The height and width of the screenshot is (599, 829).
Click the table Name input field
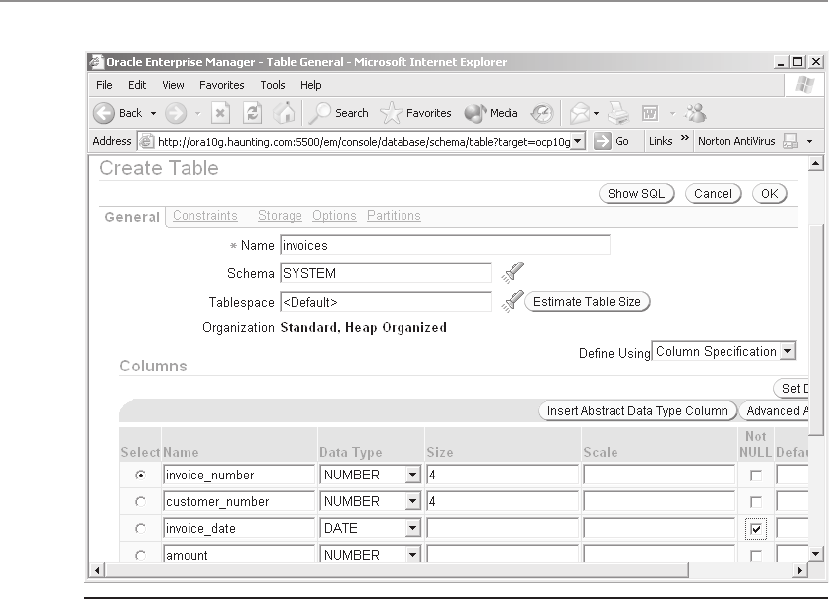(x=446, y=245)
